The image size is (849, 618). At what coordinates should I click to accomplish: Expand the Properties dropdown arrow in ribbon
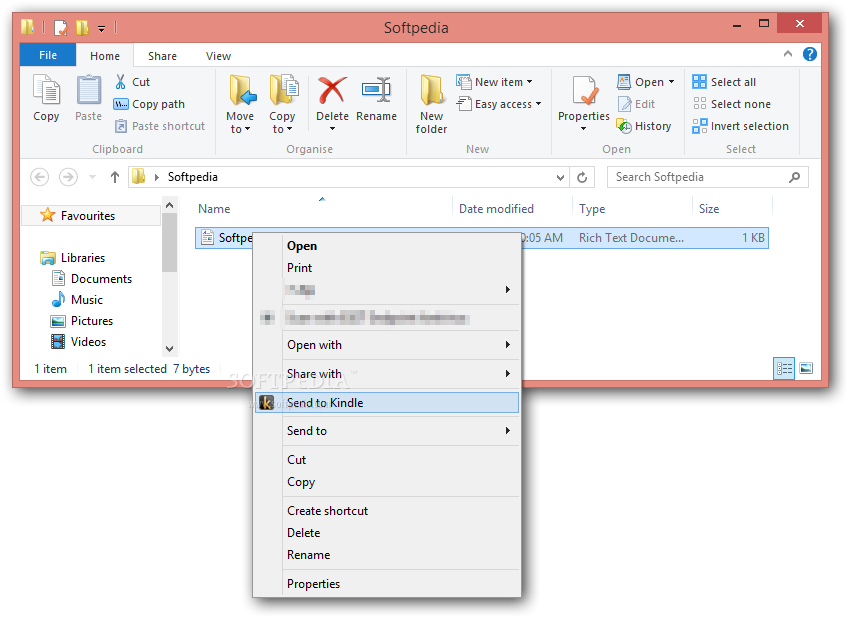584,129
